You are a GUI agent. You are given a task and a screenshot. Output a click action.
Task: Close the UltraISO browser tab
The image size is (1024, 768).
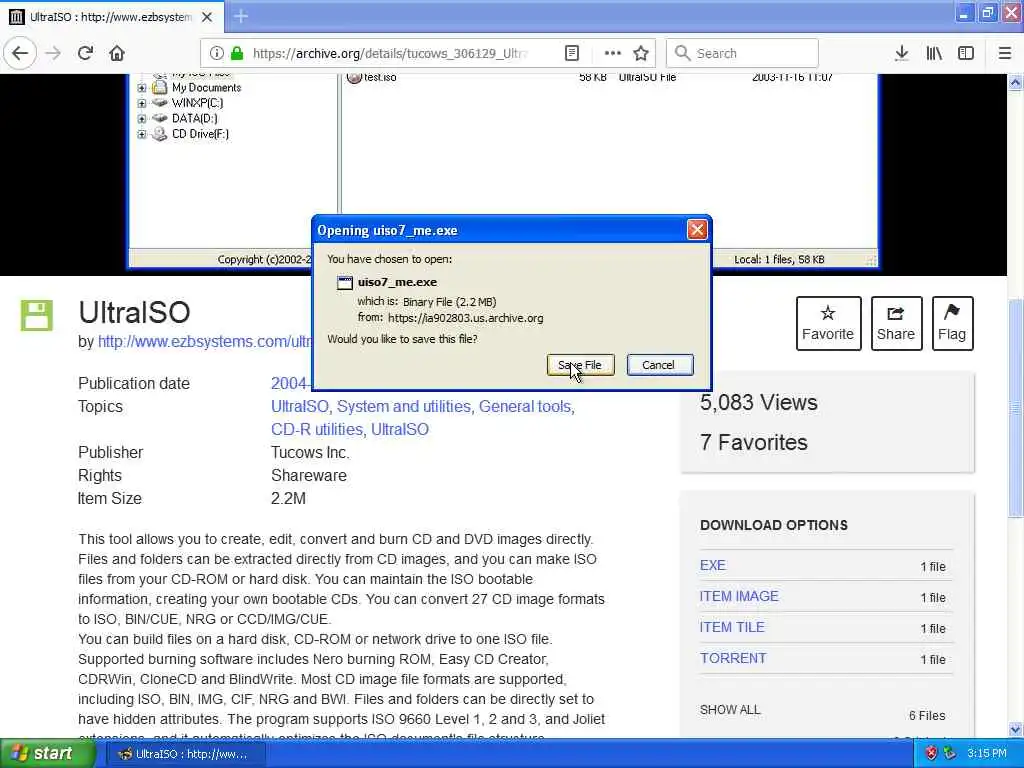pyautogui.click(x=207, y=17)
